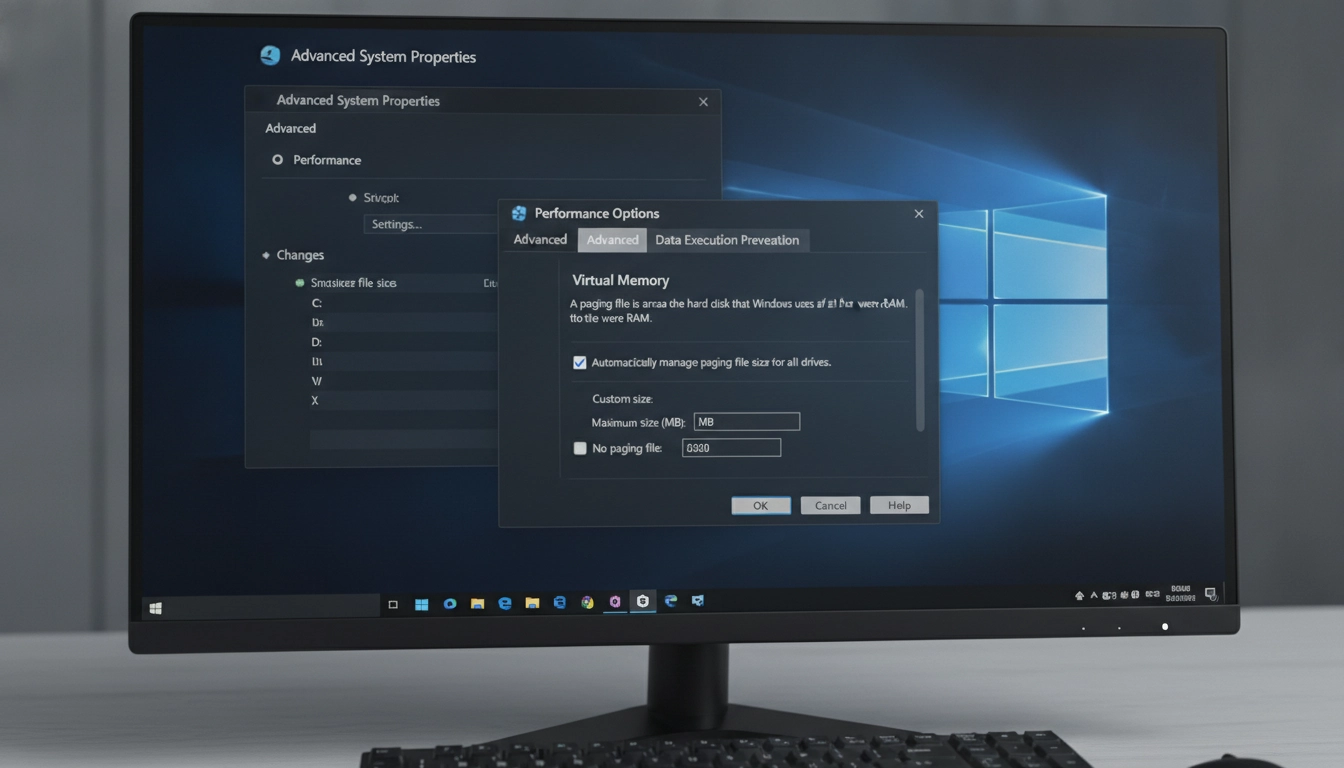Viewport: 1344px width, 768px height.
Task: Open the Data Execution Prevention tab
Action: click(x=727, y=240)
